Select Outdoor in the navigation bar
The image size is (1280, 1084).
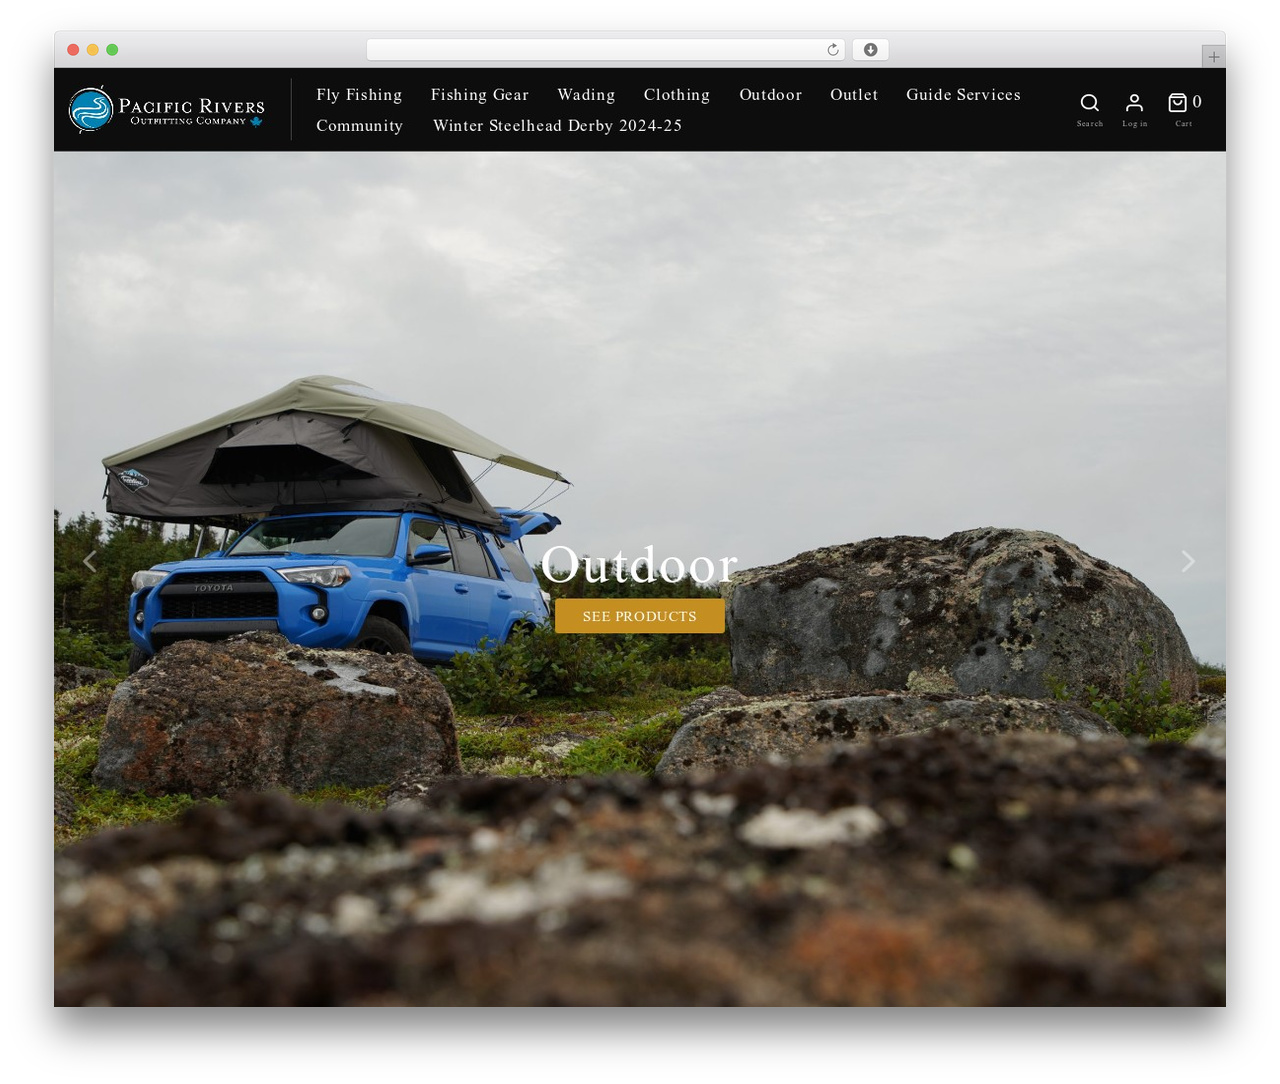(x=770, y=95)
